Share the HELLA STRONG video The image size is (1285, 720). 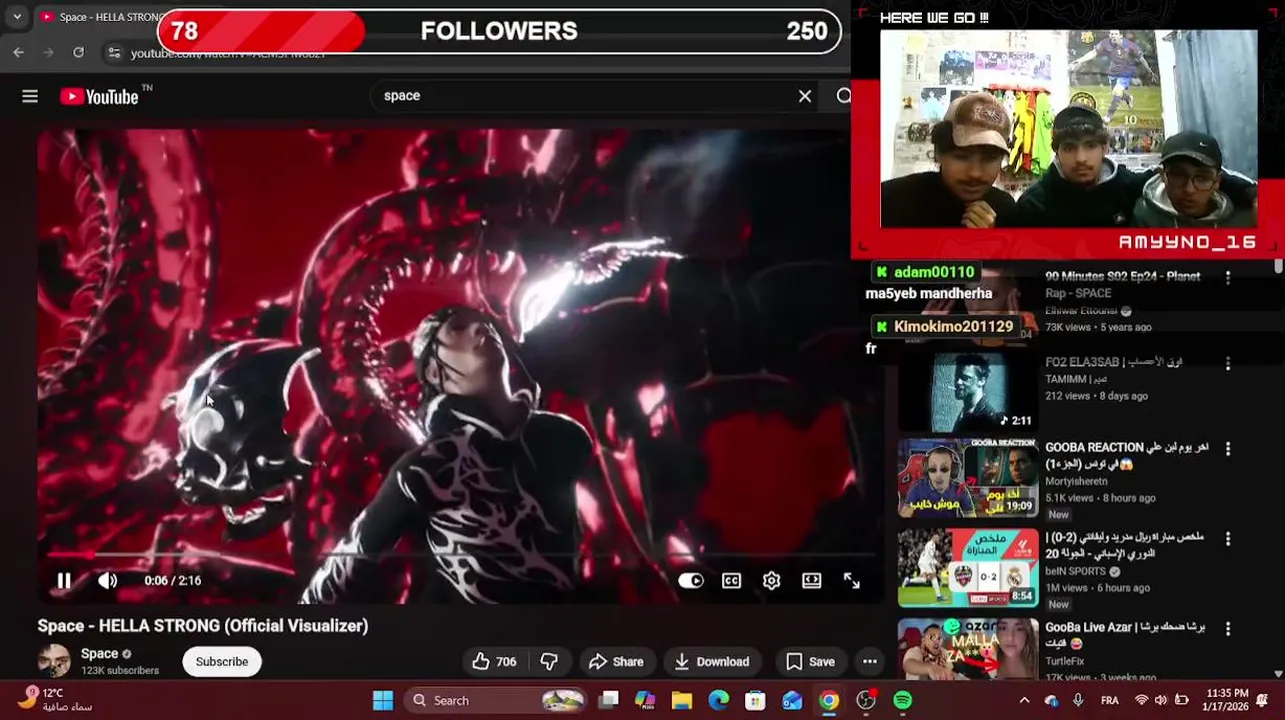click(x=616, y=661)
